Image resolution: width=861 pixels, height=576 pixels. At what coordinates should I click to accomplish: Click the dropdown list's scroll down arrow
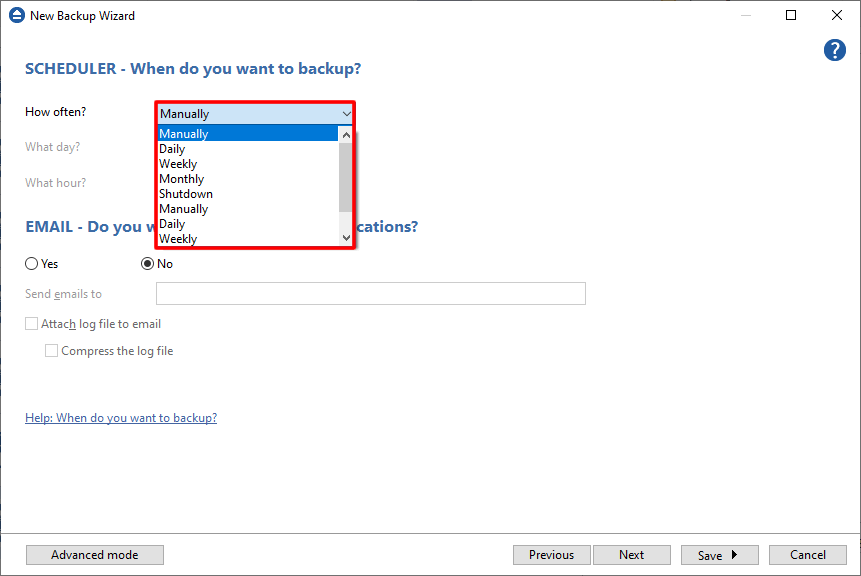(x=346, y=238)
